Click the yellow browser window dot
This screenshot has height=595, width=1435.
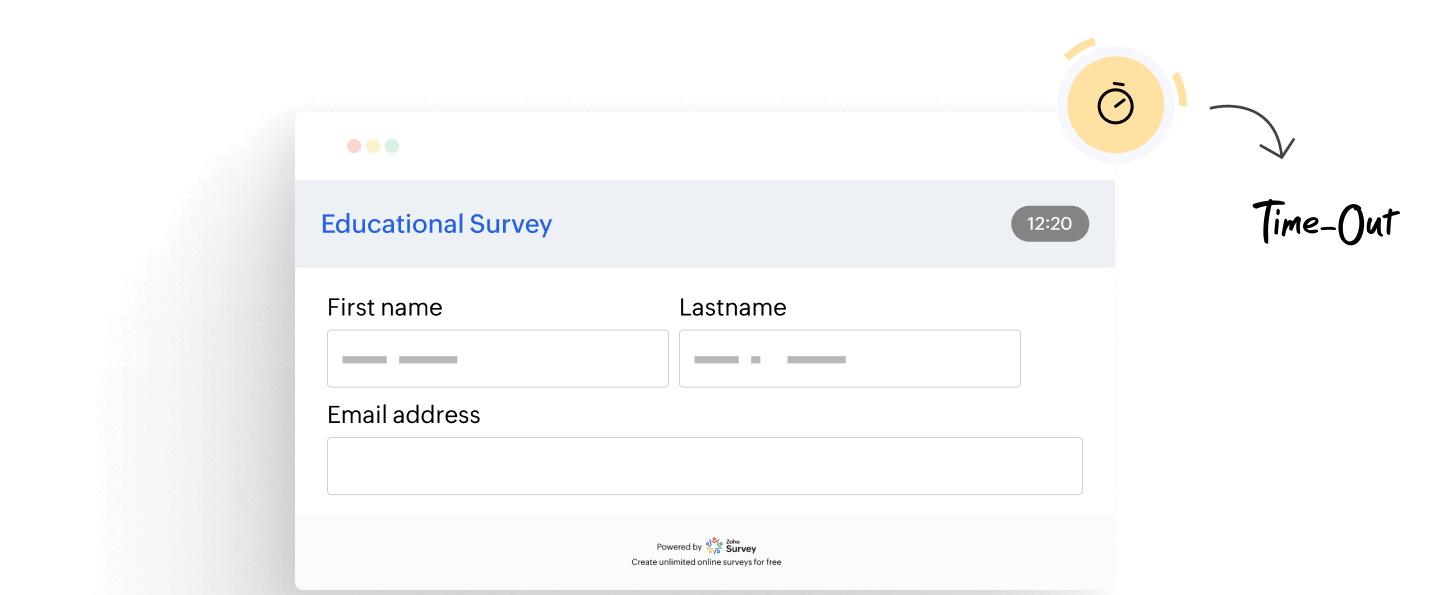click(372, 144)
